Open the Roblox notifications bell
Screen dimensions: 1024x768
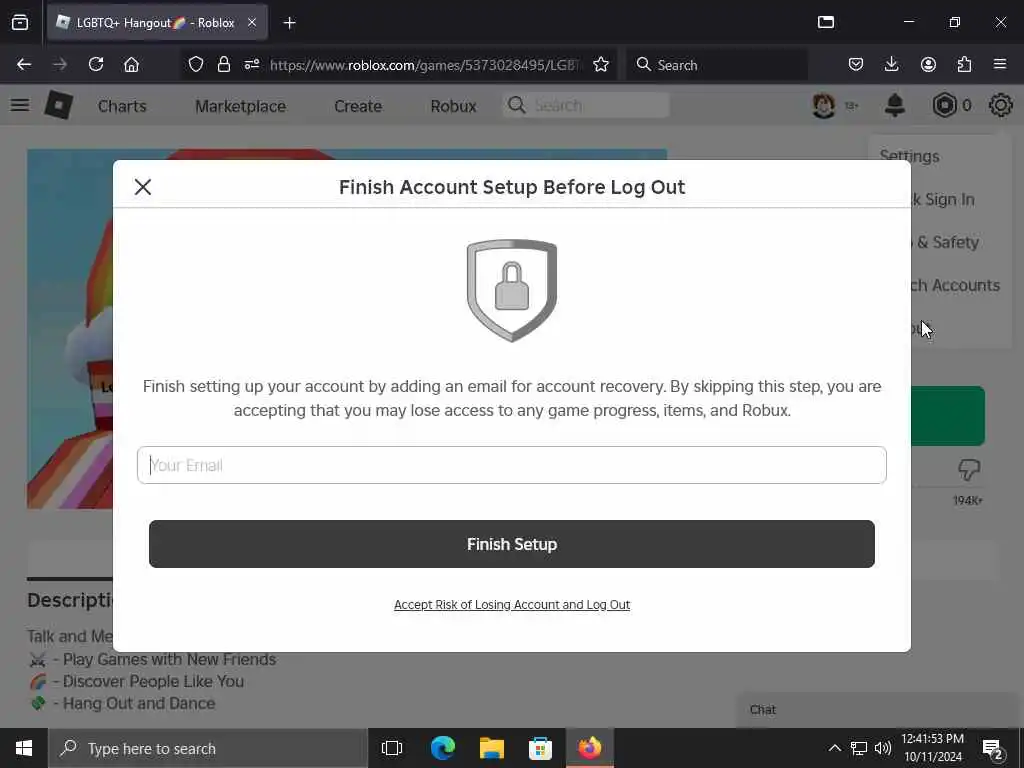coord(895,105)
